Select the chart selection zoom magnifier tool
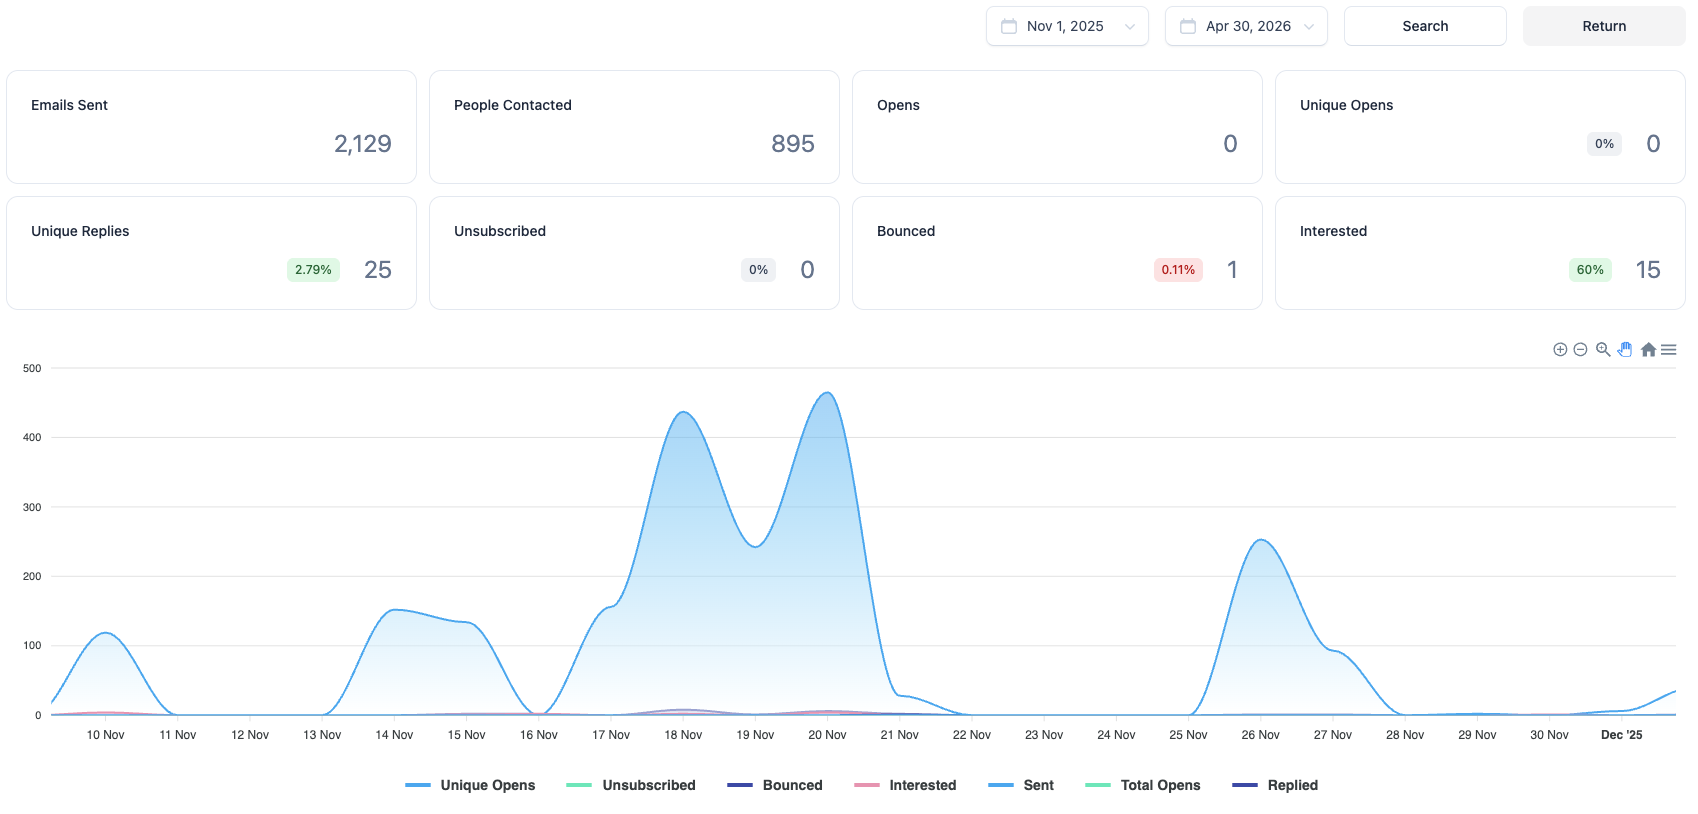 [1603, 349]
